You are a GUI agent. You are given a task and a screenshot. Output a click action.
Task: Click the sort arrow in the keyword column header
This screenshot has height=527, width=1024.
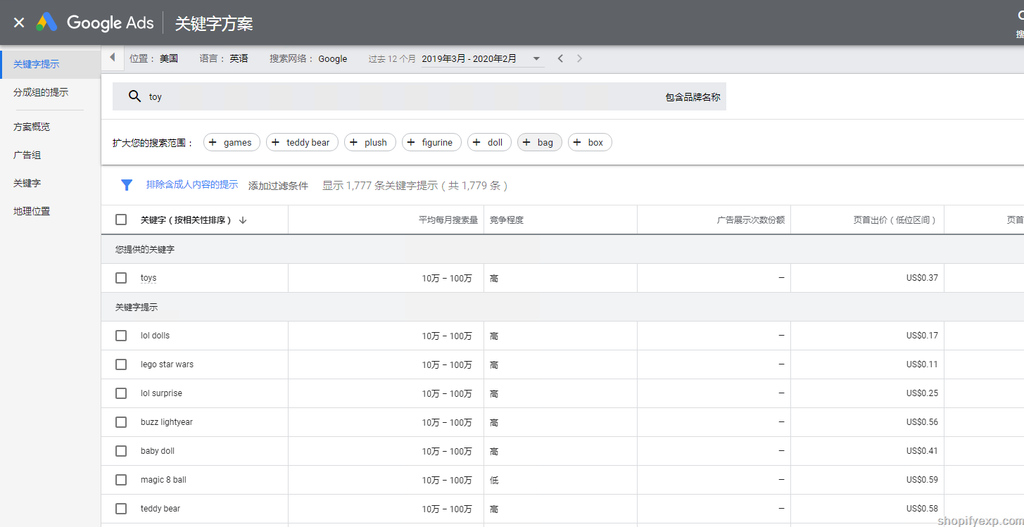coord(243,220)
